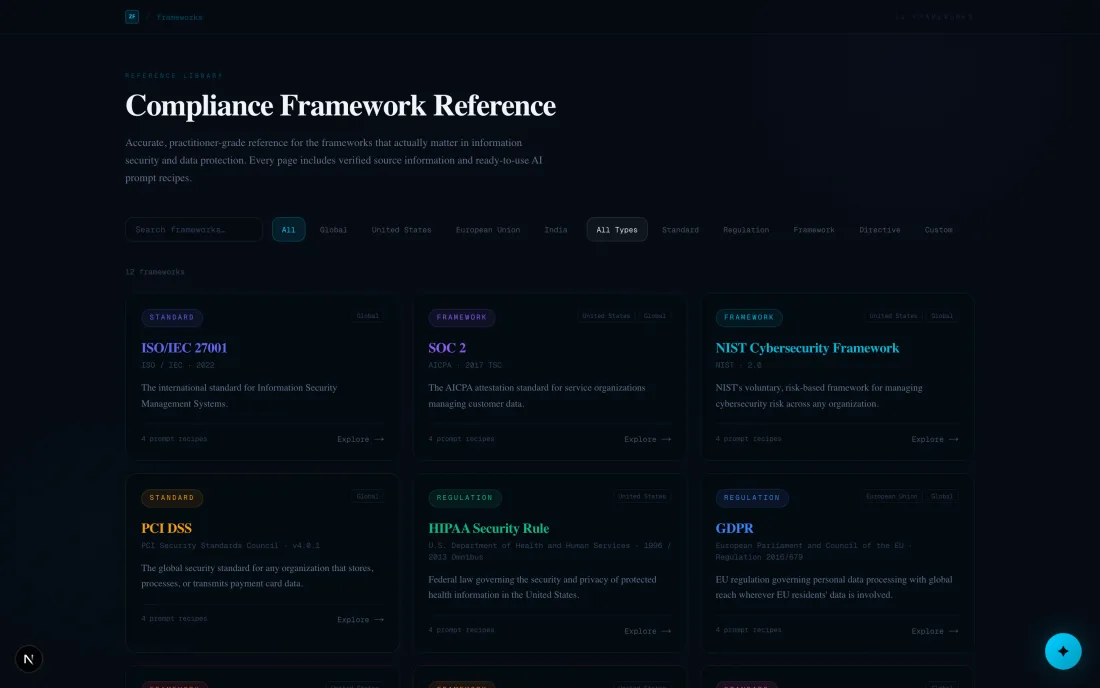Click United States tag on NIST card

(893, 316)
